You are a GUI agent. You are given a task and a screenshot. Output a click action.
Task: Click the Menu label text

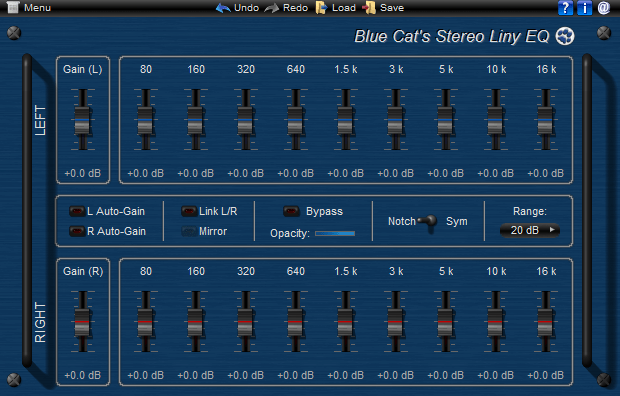point(37,8)
